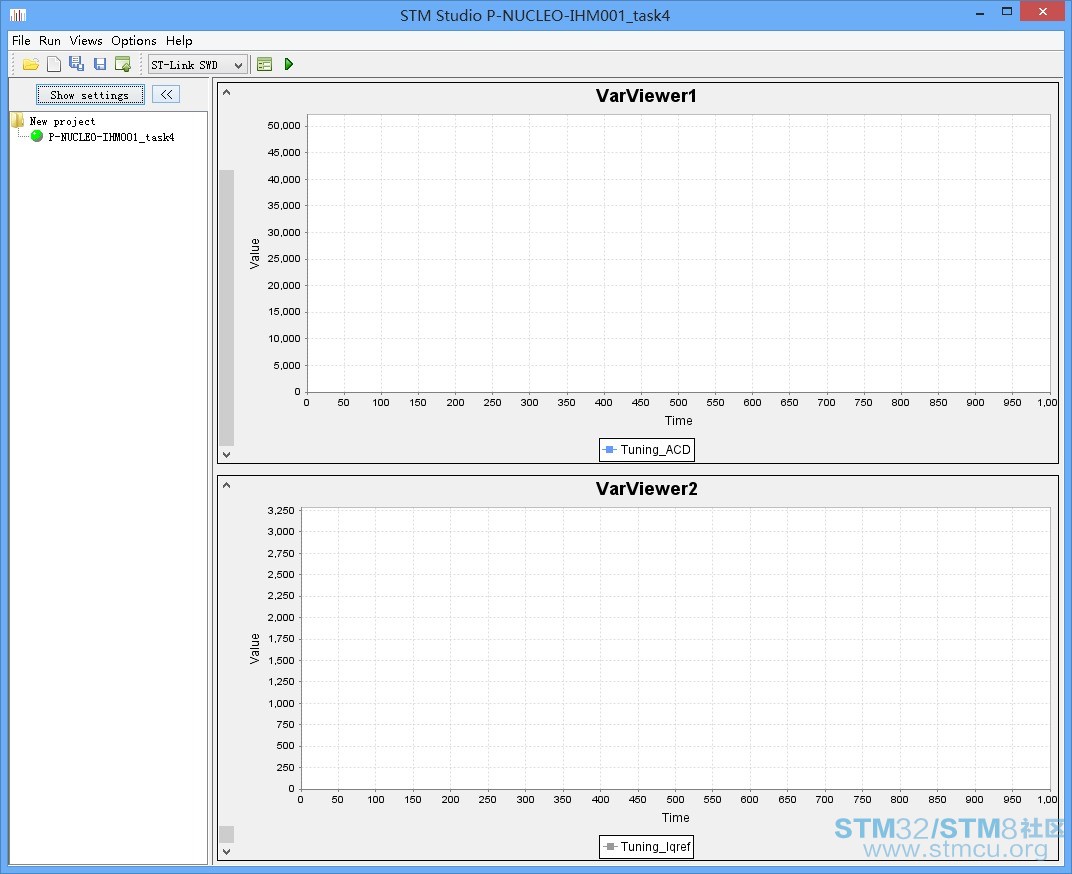Start acquisition with the green play button
Viewport: 1072px width, 874px height.
(x=289, y=64)
